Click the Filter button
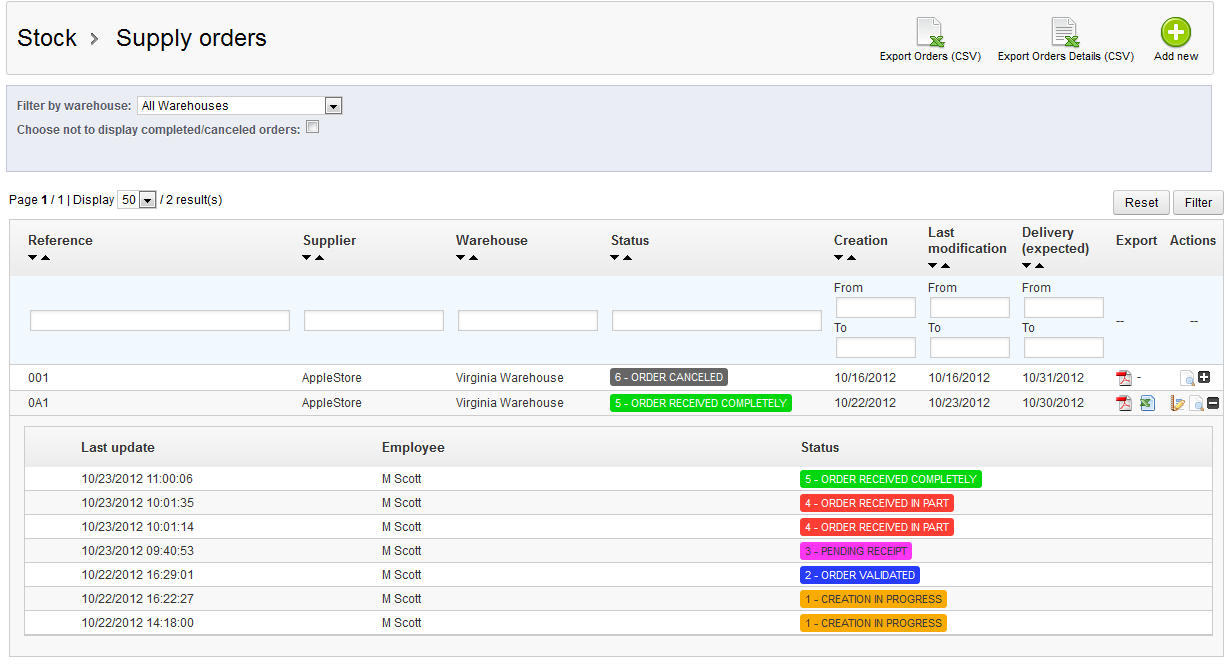This screenshot has height=665, width=1226. (1198, 202)
